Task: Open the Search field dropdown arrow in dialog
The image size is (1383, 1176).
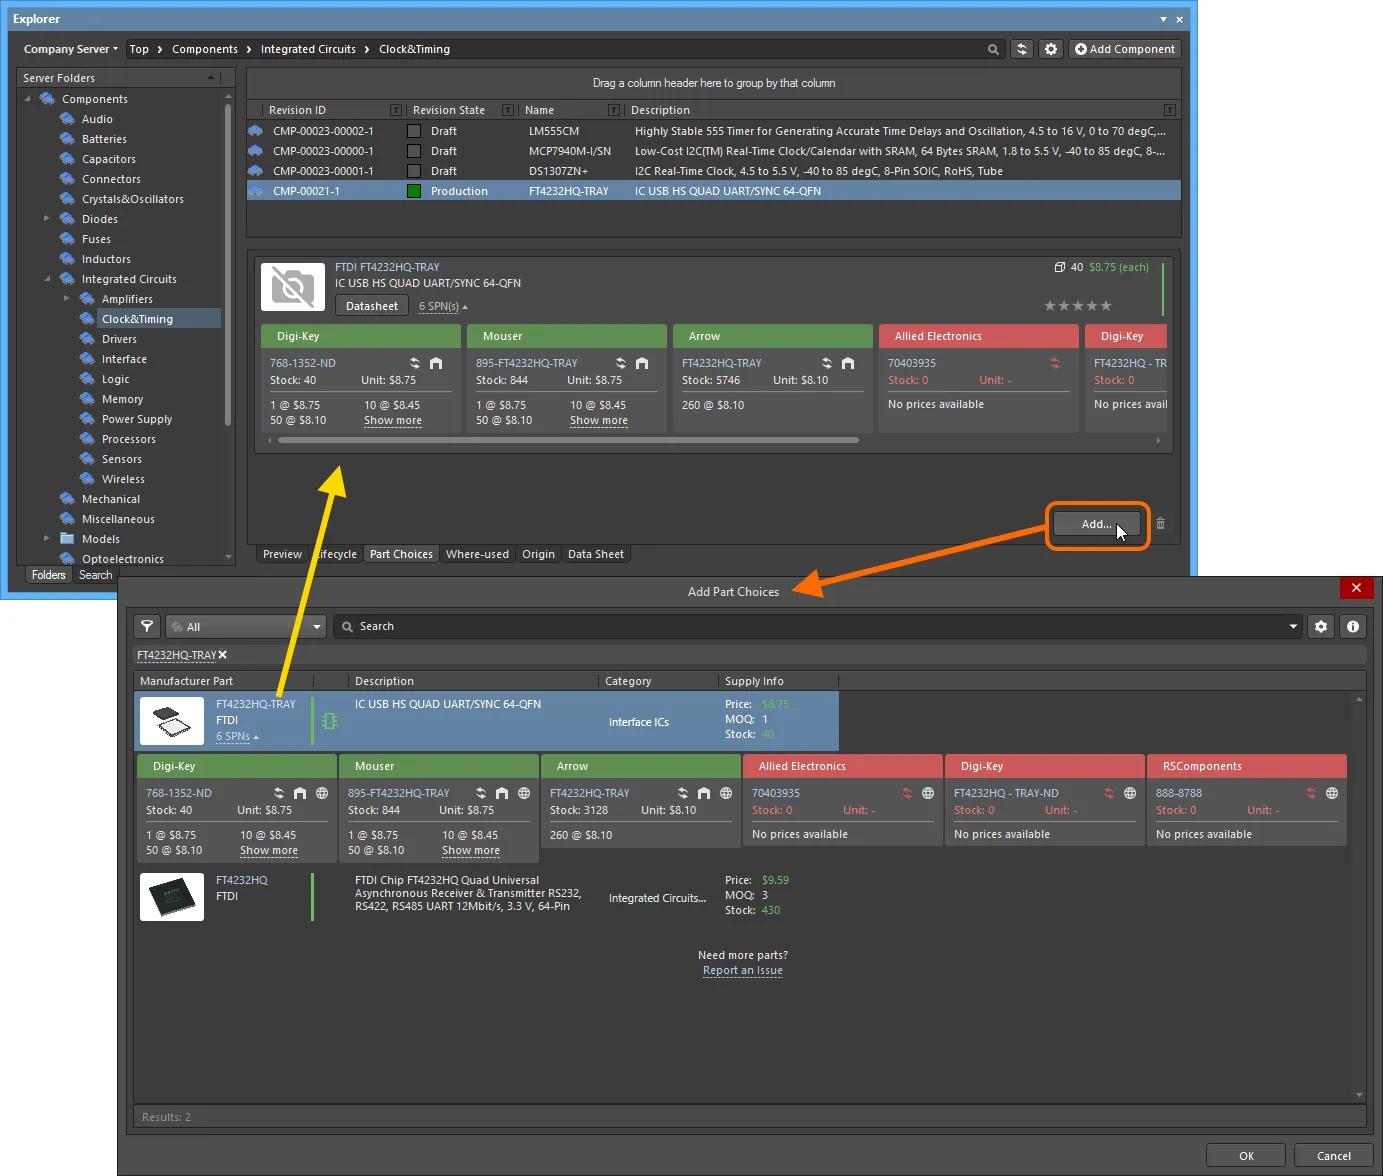Action: click(x=1293, y=627)
